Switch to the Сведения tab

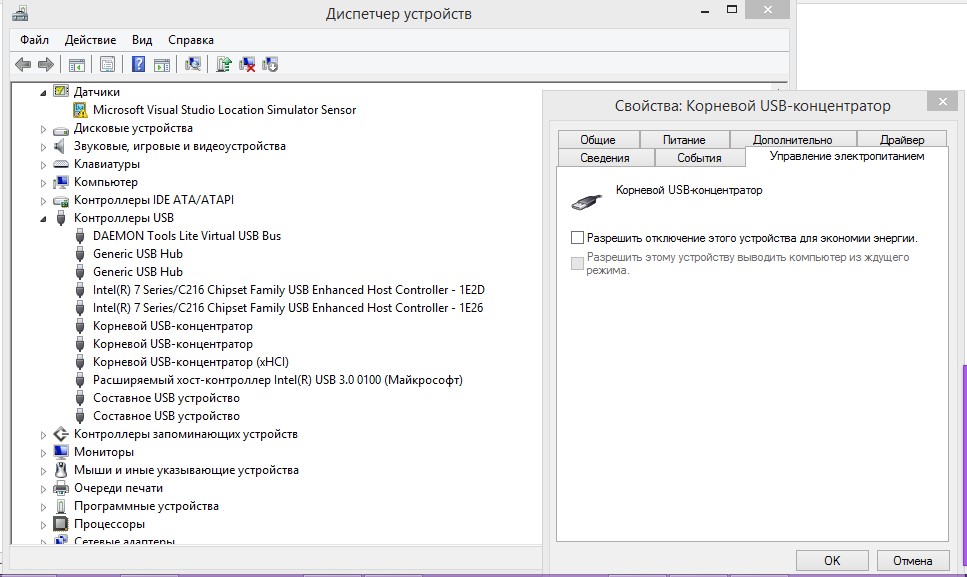(x=605, y=158)
